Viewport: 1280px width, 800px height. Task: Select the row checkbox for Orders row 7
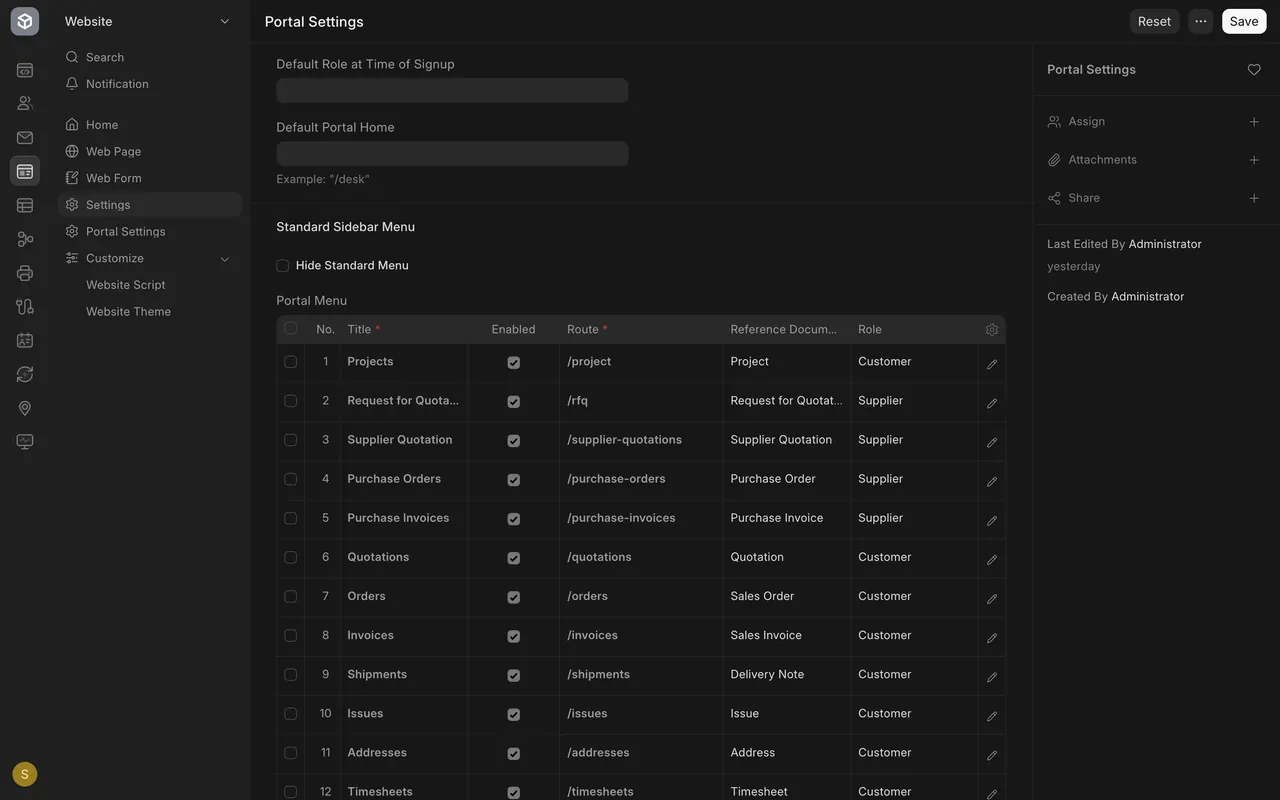click(291, 596)
